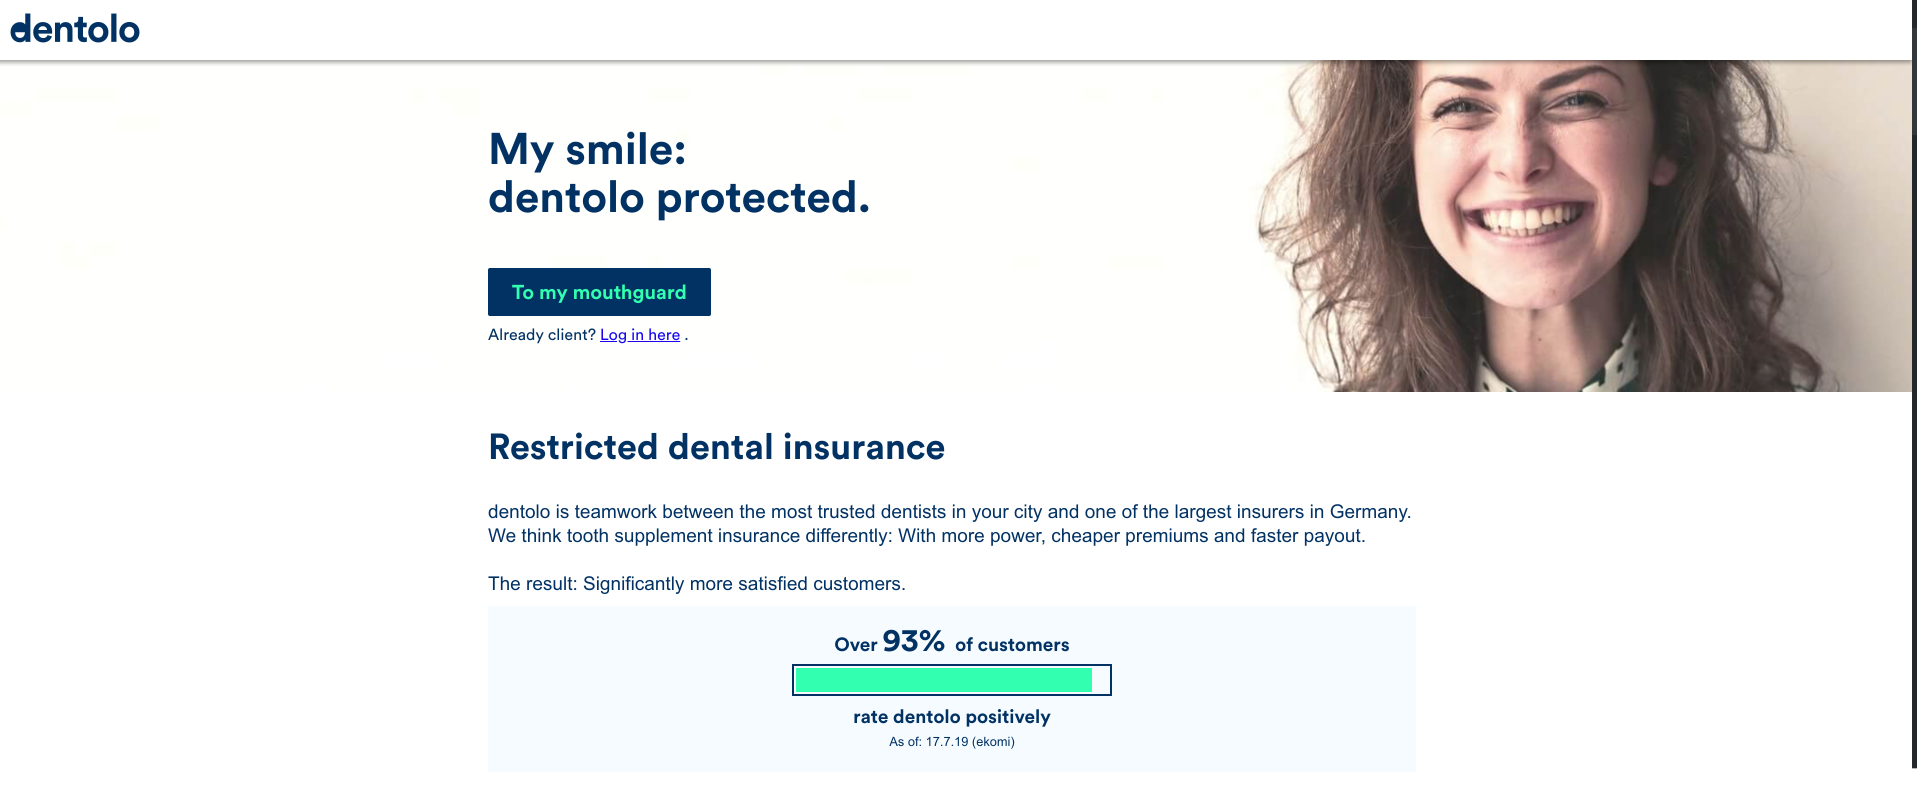1917x797 pixels.
Task: Click the 'Restricted dental insurance' heading
Action: pos(716,447)
